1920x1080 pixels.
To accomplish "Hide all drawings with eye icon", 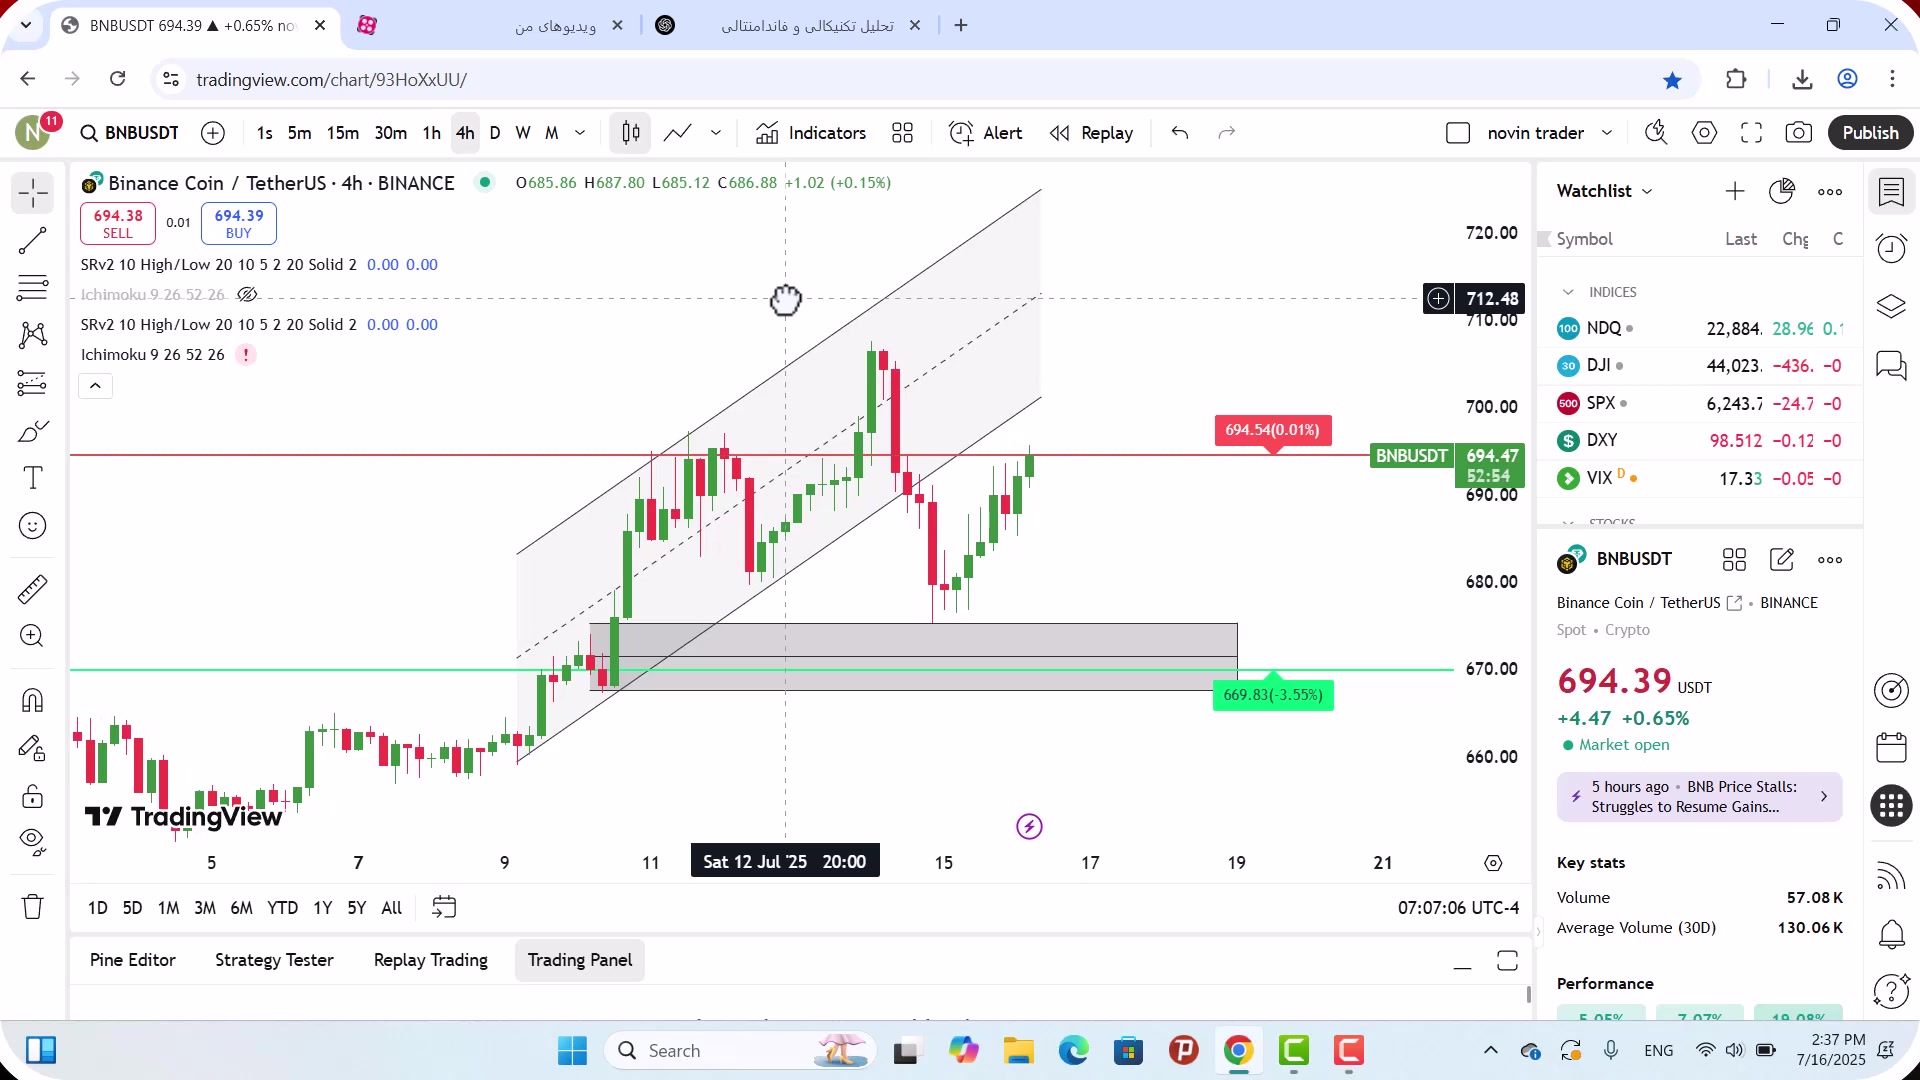I will click(x=32, y=843).
